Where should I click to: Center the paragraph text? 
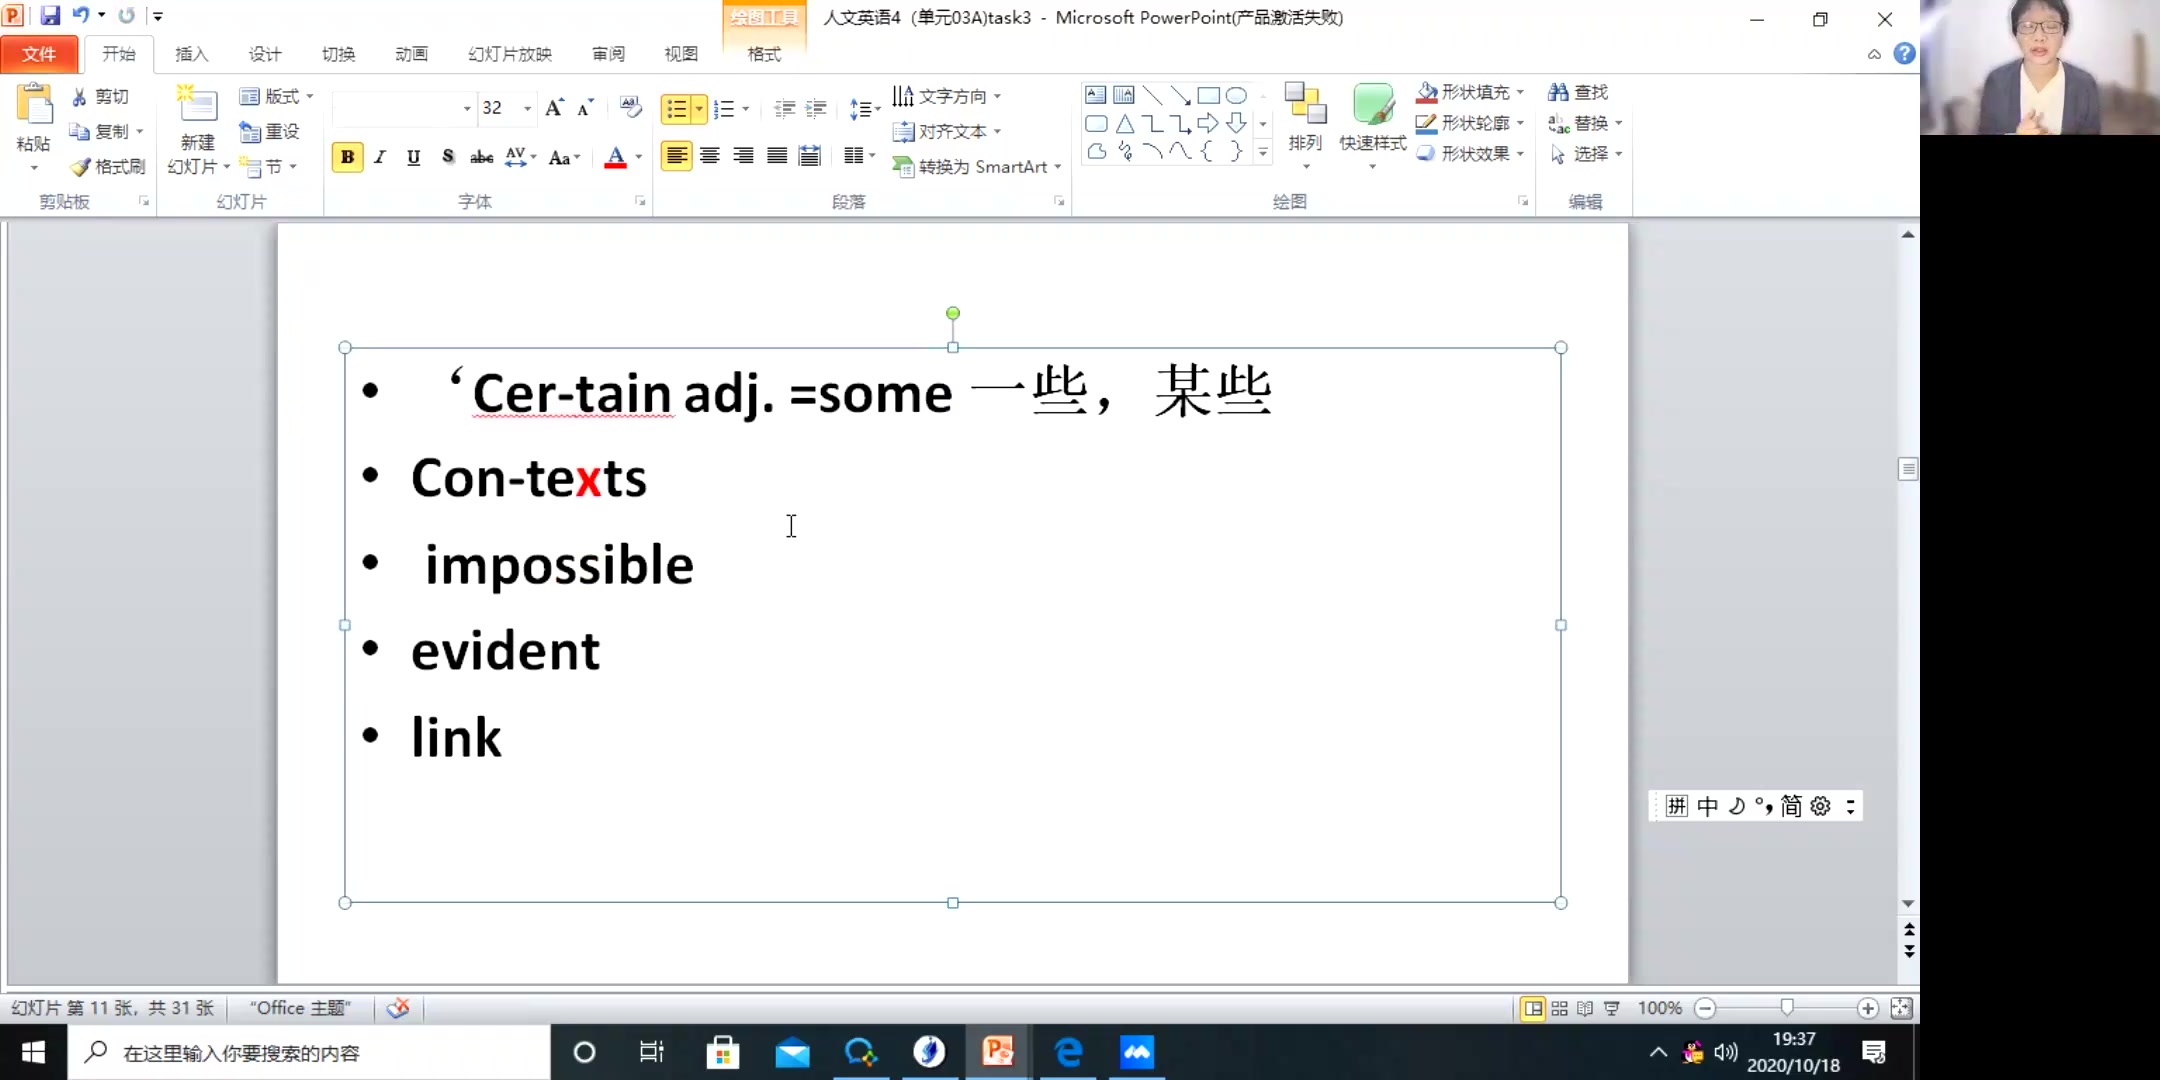click(x=710, y=156)
